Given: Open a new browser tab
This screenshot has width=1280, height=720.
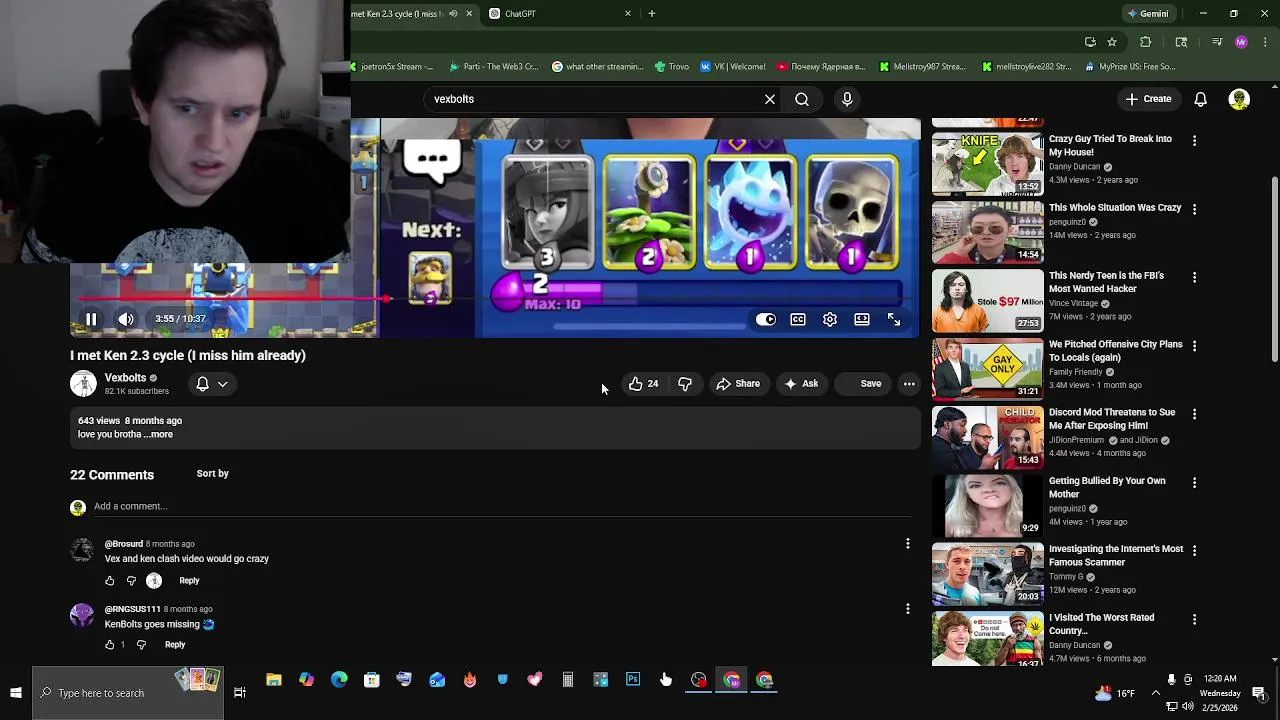Looking at the screenshot, I should click(651, 14).
